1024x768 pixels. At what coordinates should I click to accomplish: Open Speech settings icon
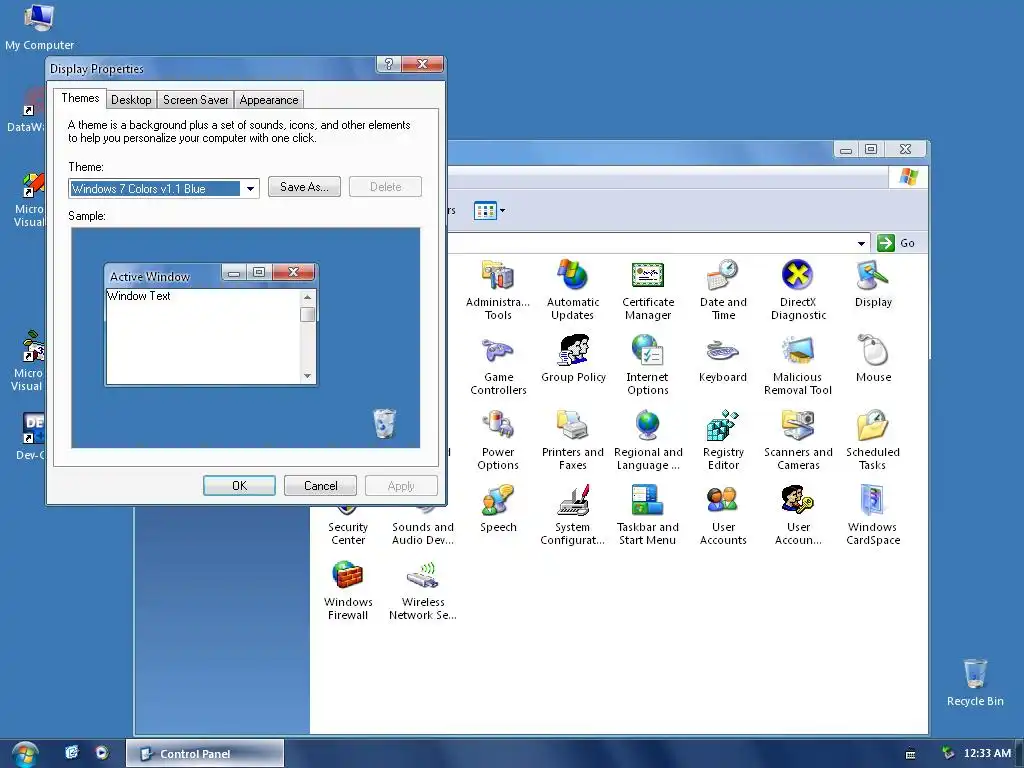coord(498,509)
